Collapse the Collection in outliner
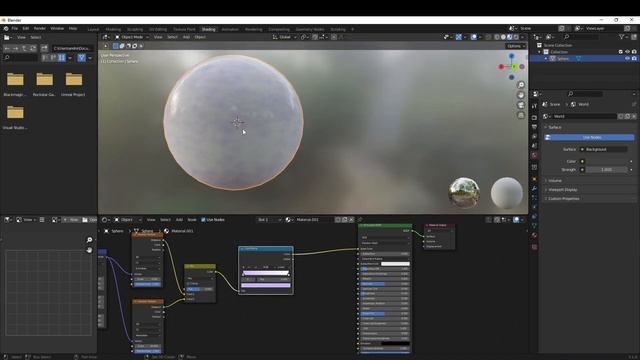The width and height of the screenshot is (640, 360). coord(540,52)
